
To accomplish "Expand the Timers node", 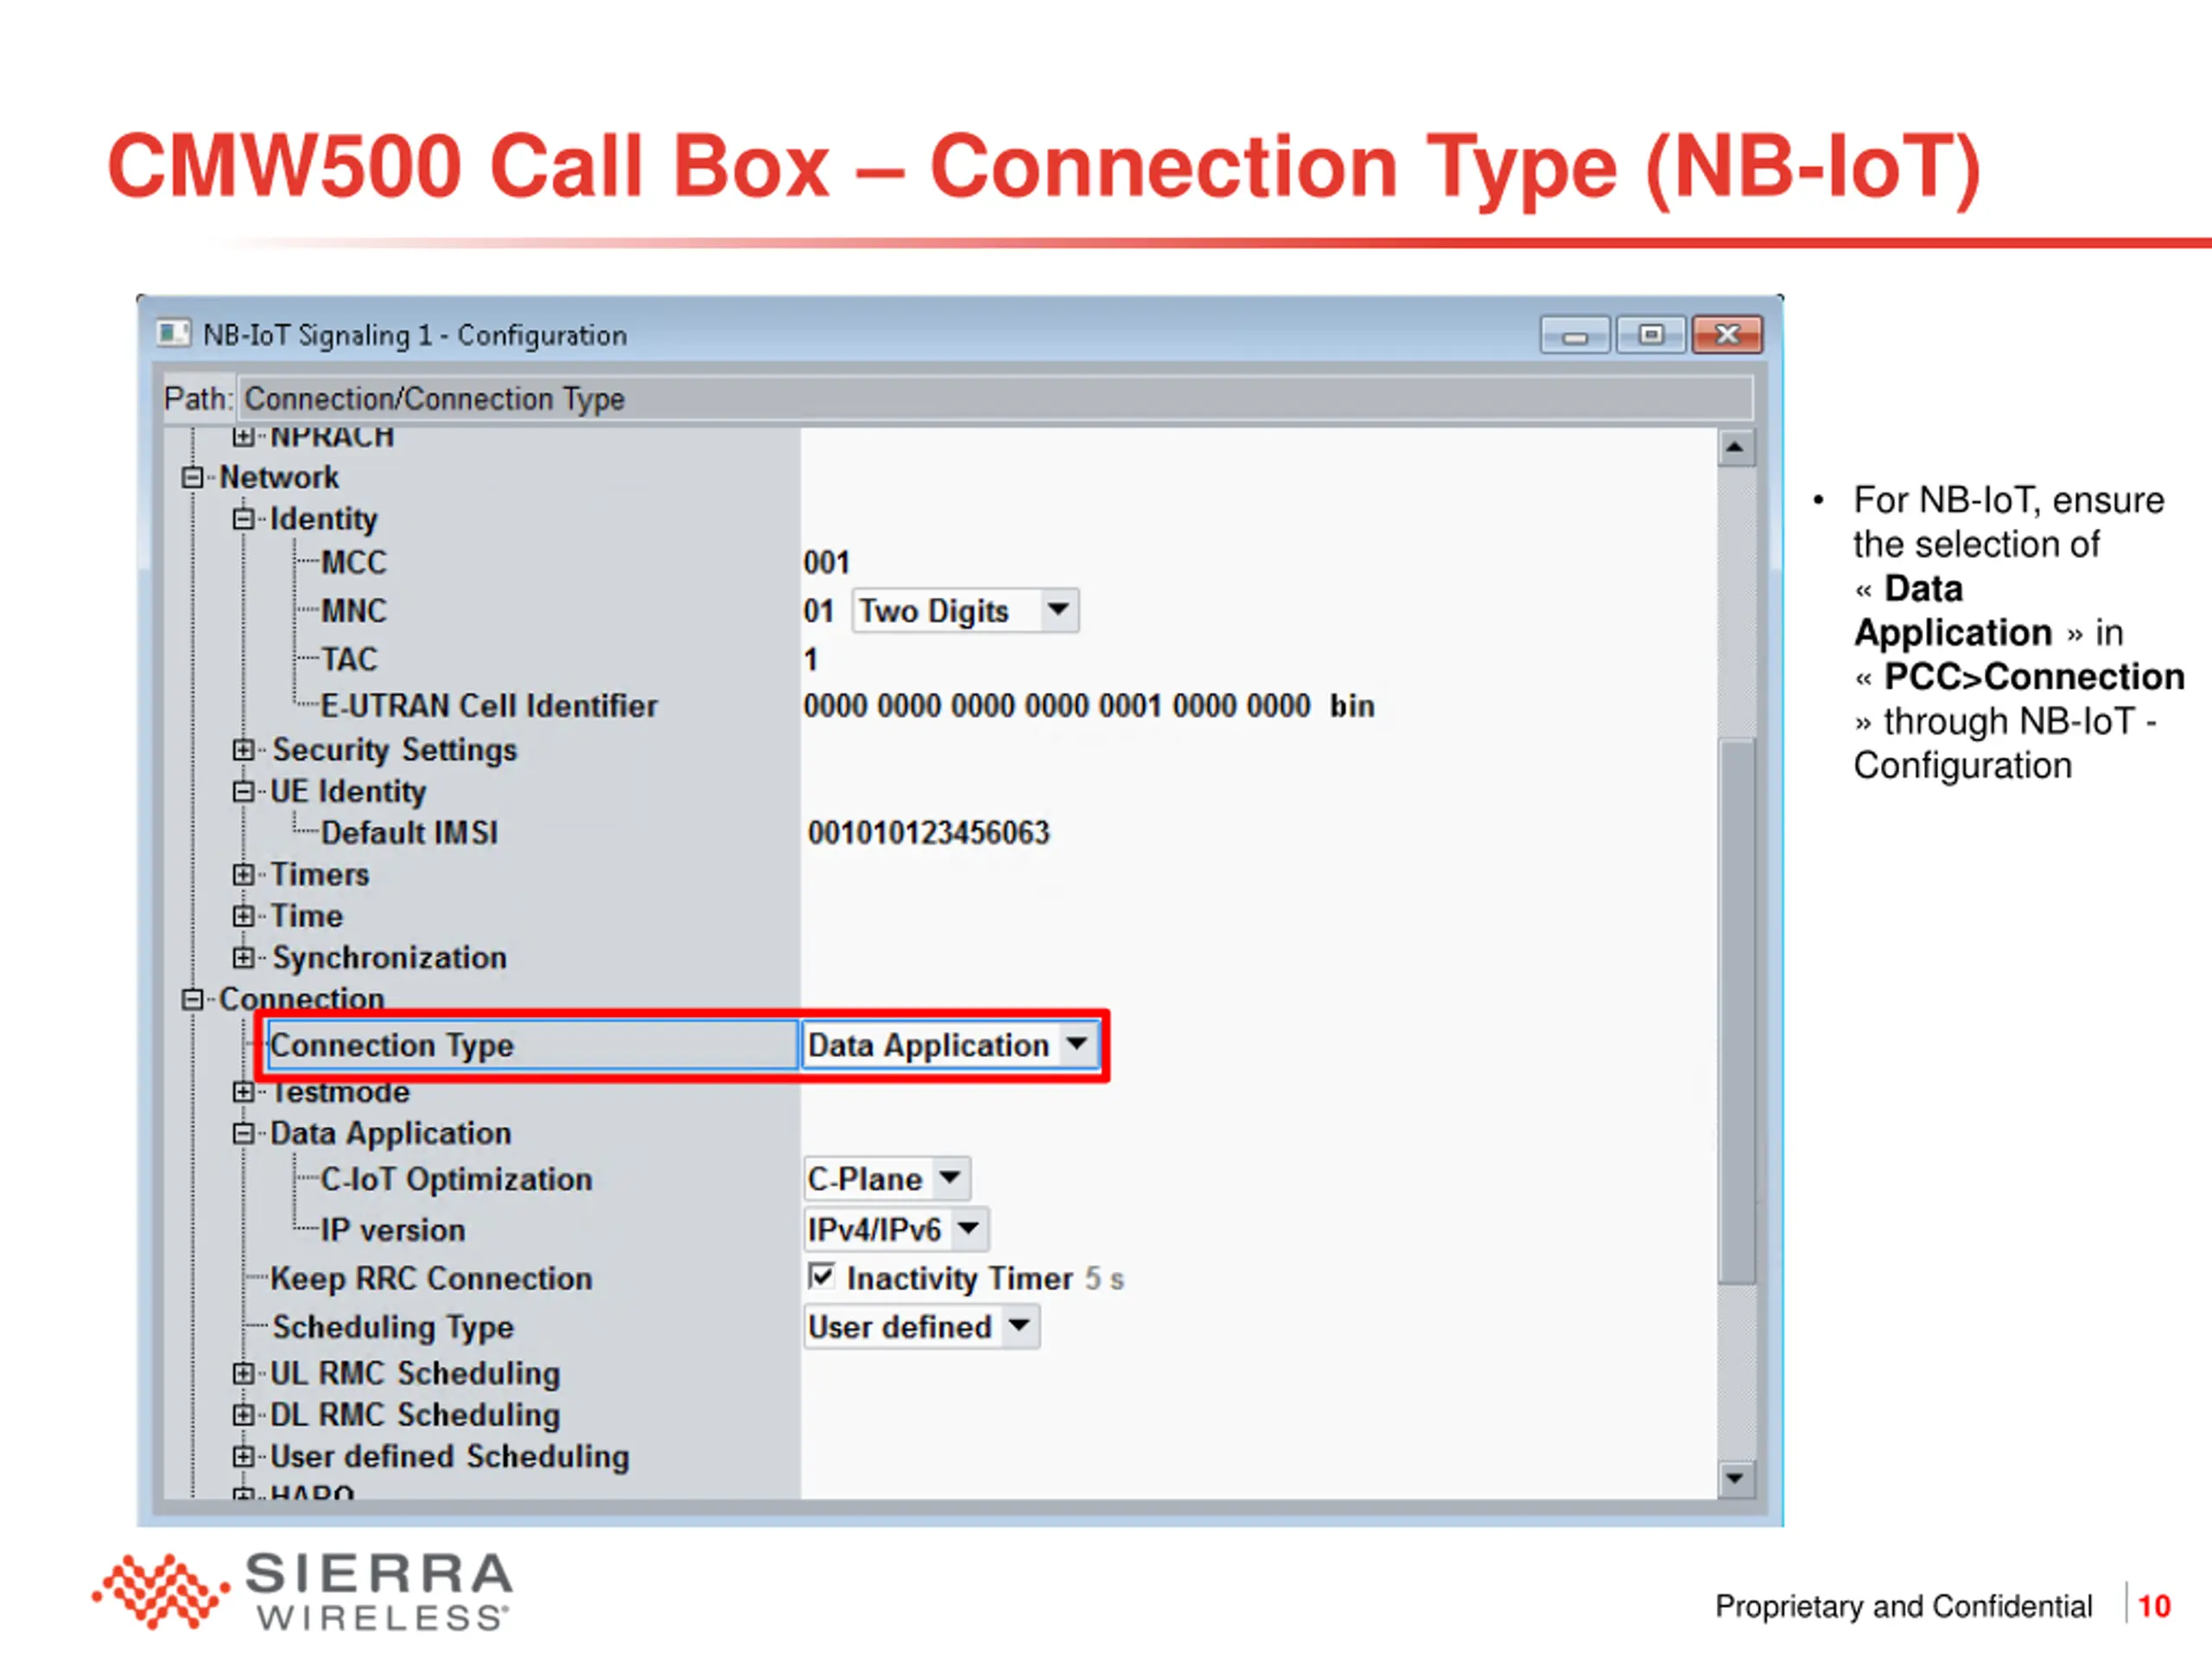I will tap(243, 875).
